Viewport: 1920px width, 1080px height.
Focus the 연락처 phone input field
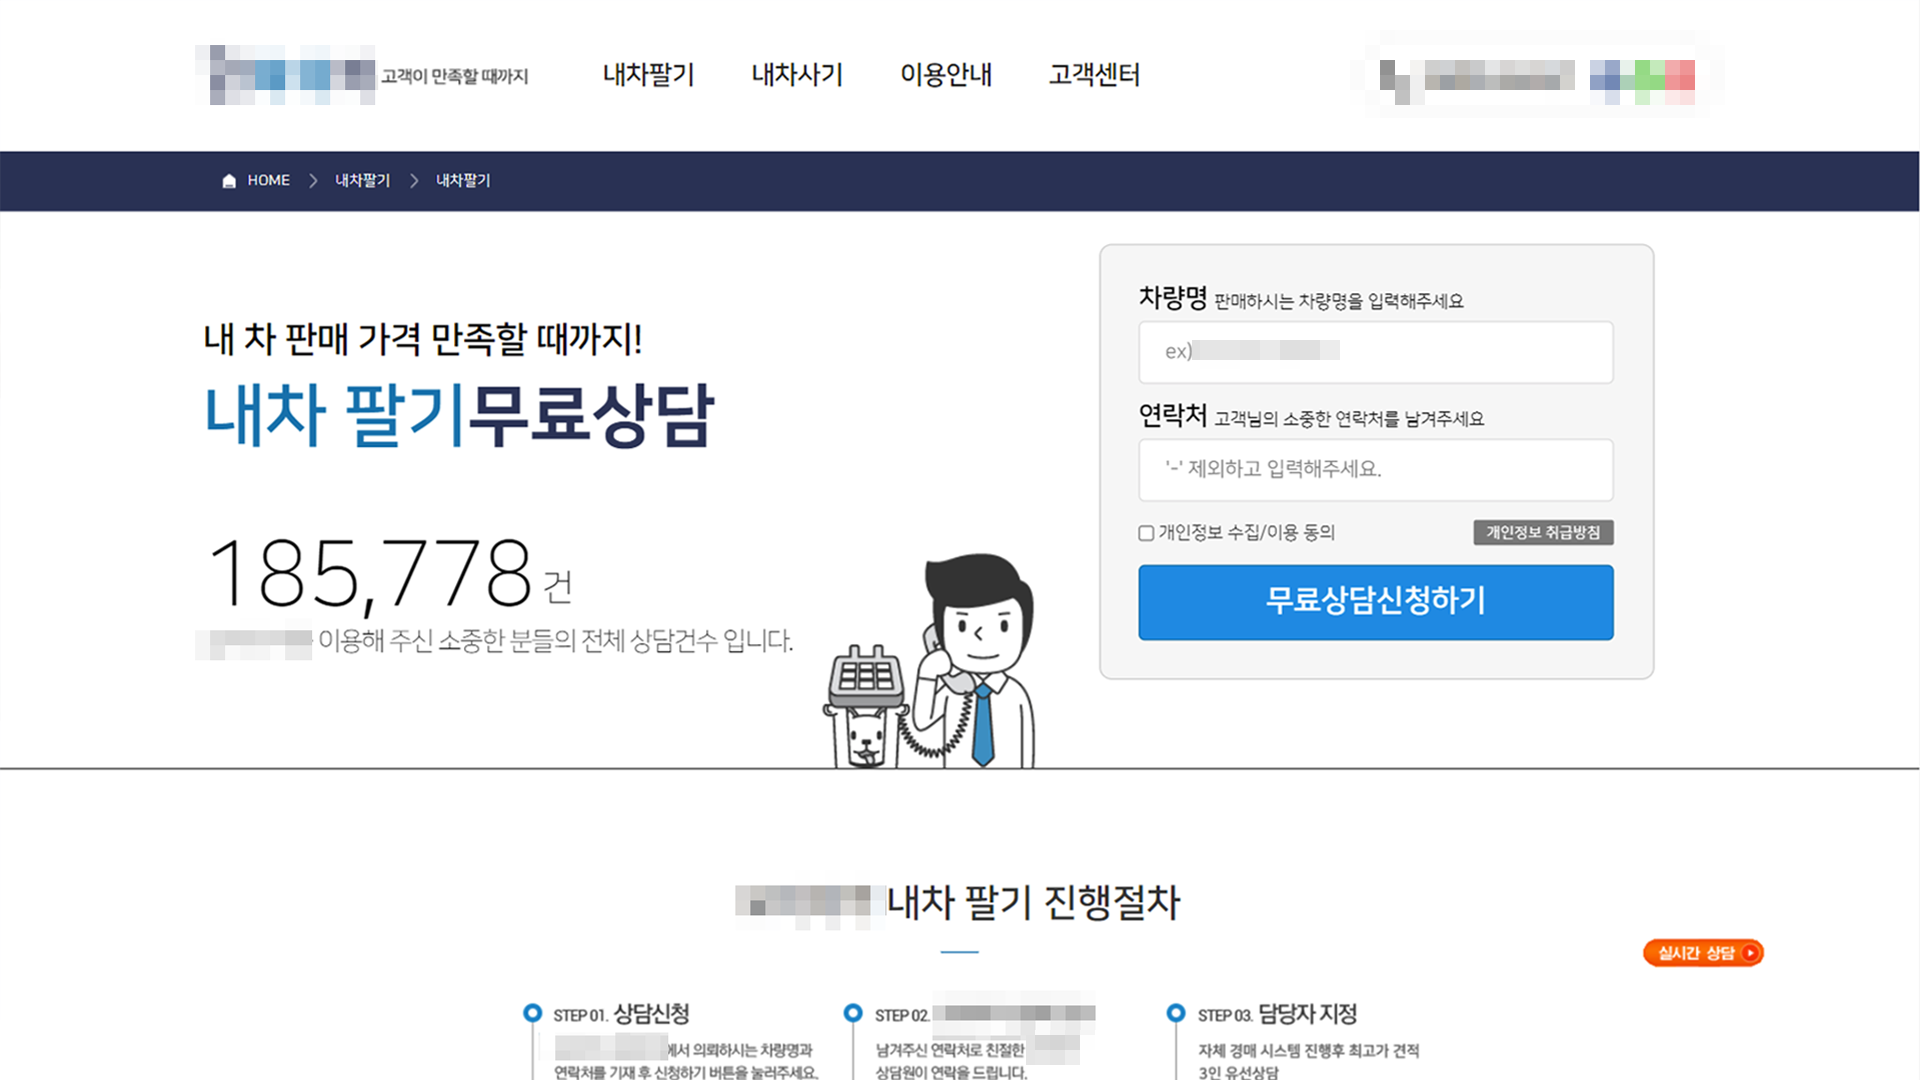pyautogui.click(x=1376, y=470)
